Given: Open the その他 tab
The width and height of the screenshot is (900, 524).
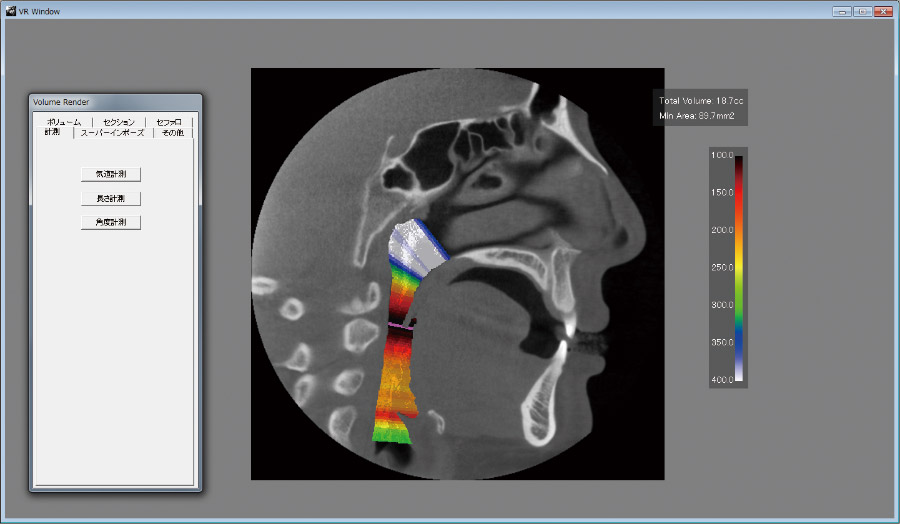Looking at the screenshot, I should pos(173,133).
